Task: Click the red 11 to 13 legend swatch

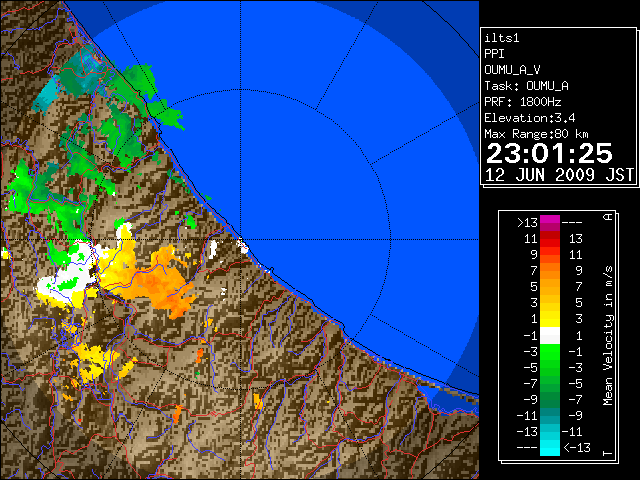Action: pos(550,239)
